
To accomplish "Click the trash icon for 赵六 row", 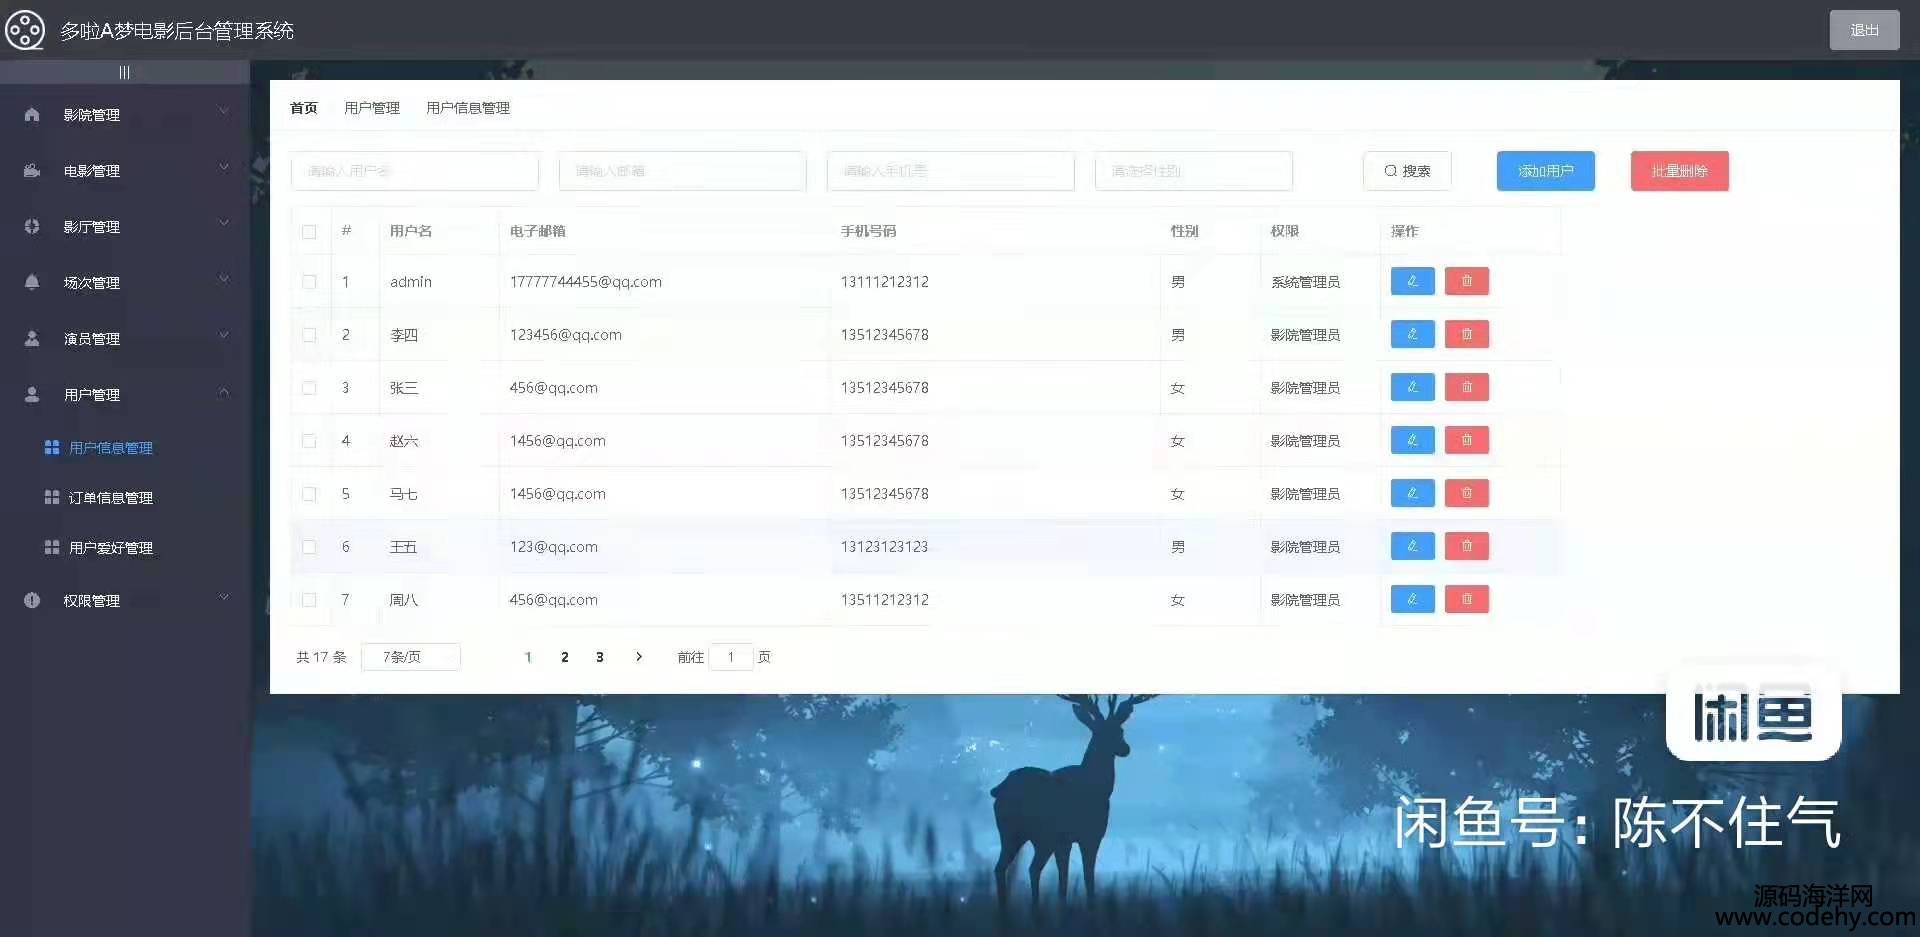I will tap(1466, 440).
